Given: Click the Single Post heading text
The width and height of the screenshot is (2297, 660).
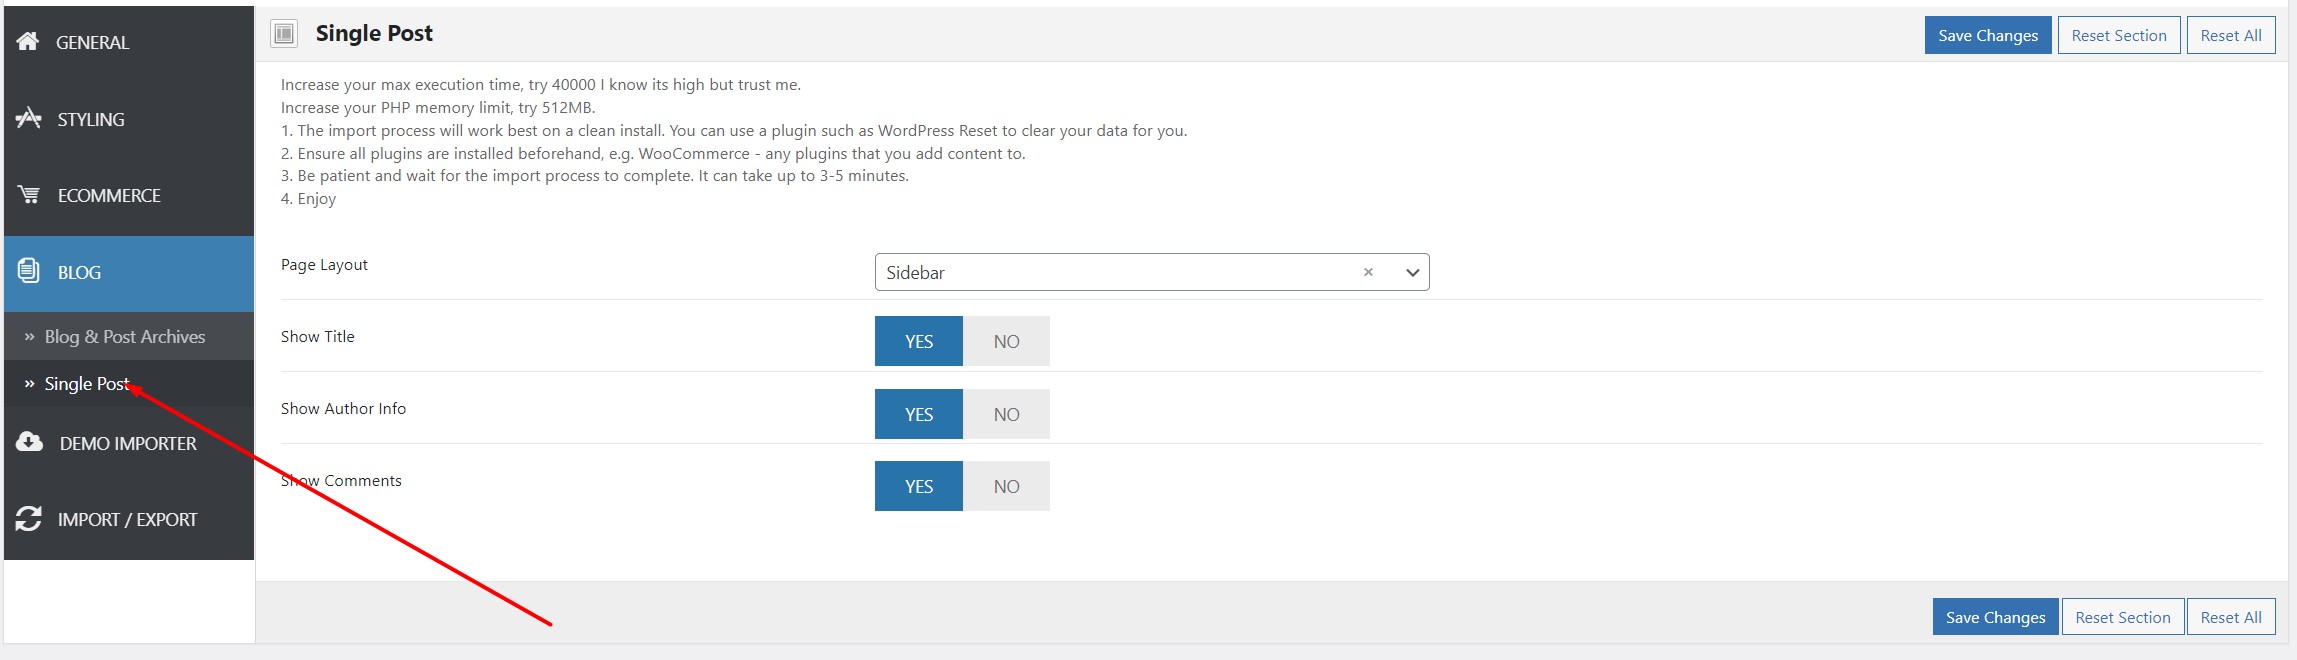Looking at the screenshot, I should click(x=374, y=33).
